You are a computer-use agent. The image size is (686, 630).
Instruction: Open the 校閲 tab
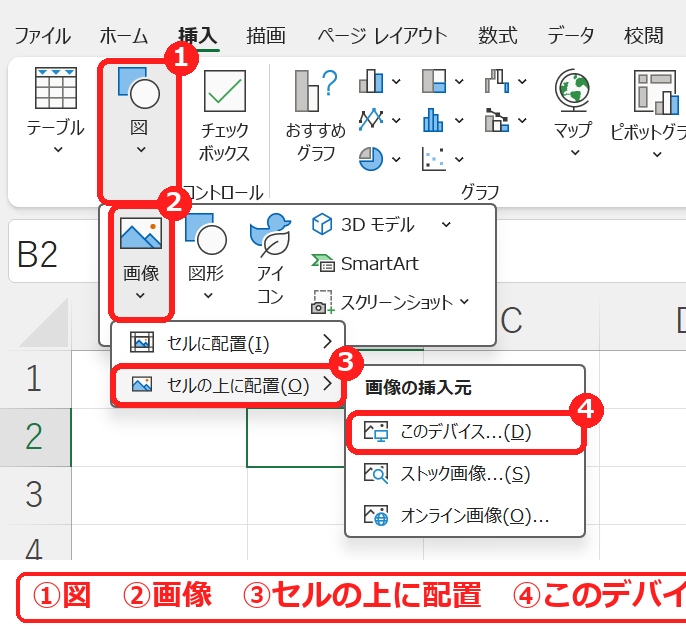pyautogui.click(x=644, y=36)
